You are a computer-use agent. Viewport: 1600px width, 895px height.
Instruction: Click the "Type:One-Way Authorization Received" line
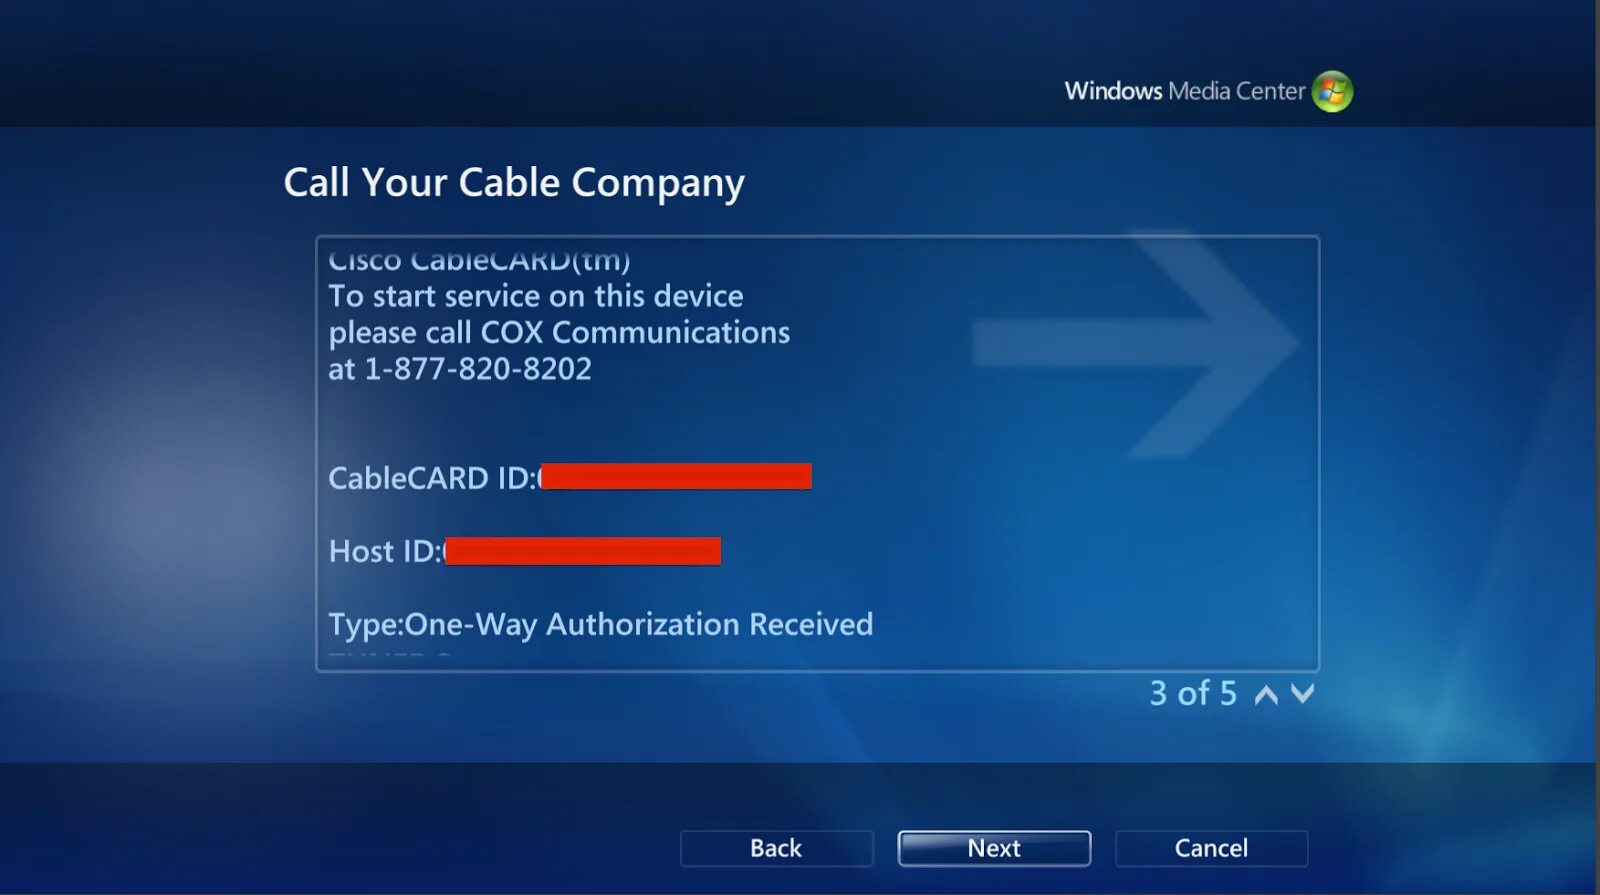[x=601, y=625]
